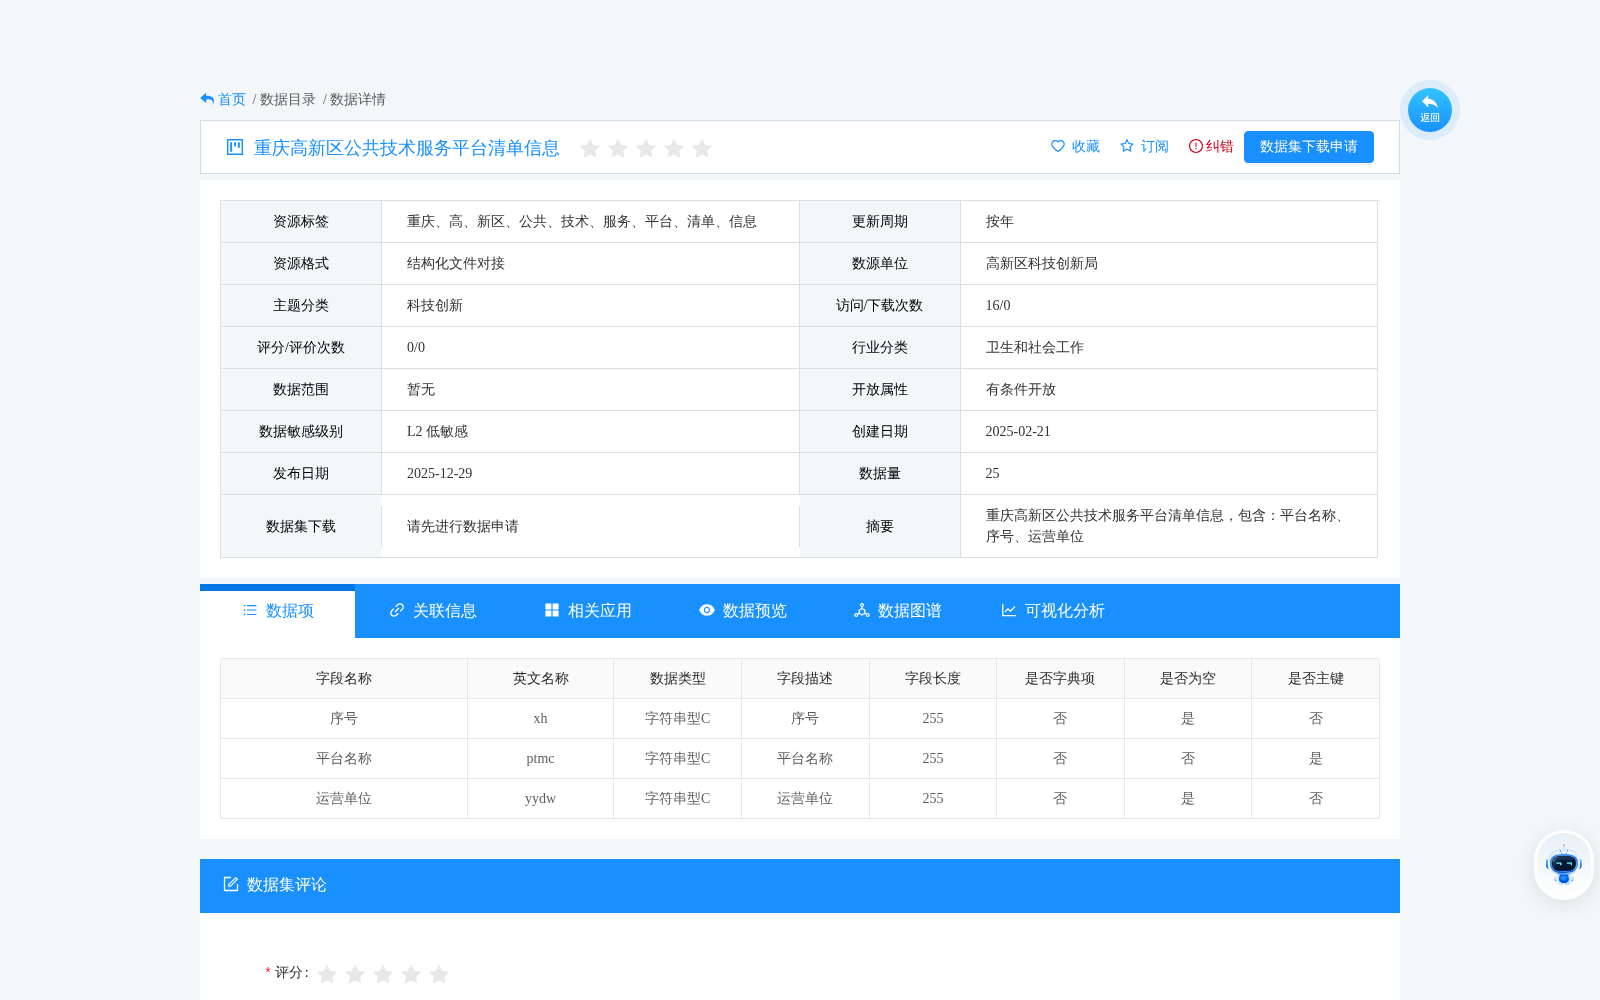Click the 数据集下载申请 button
Screen dimensions: 1600x1000
[x=1309, y=147]
